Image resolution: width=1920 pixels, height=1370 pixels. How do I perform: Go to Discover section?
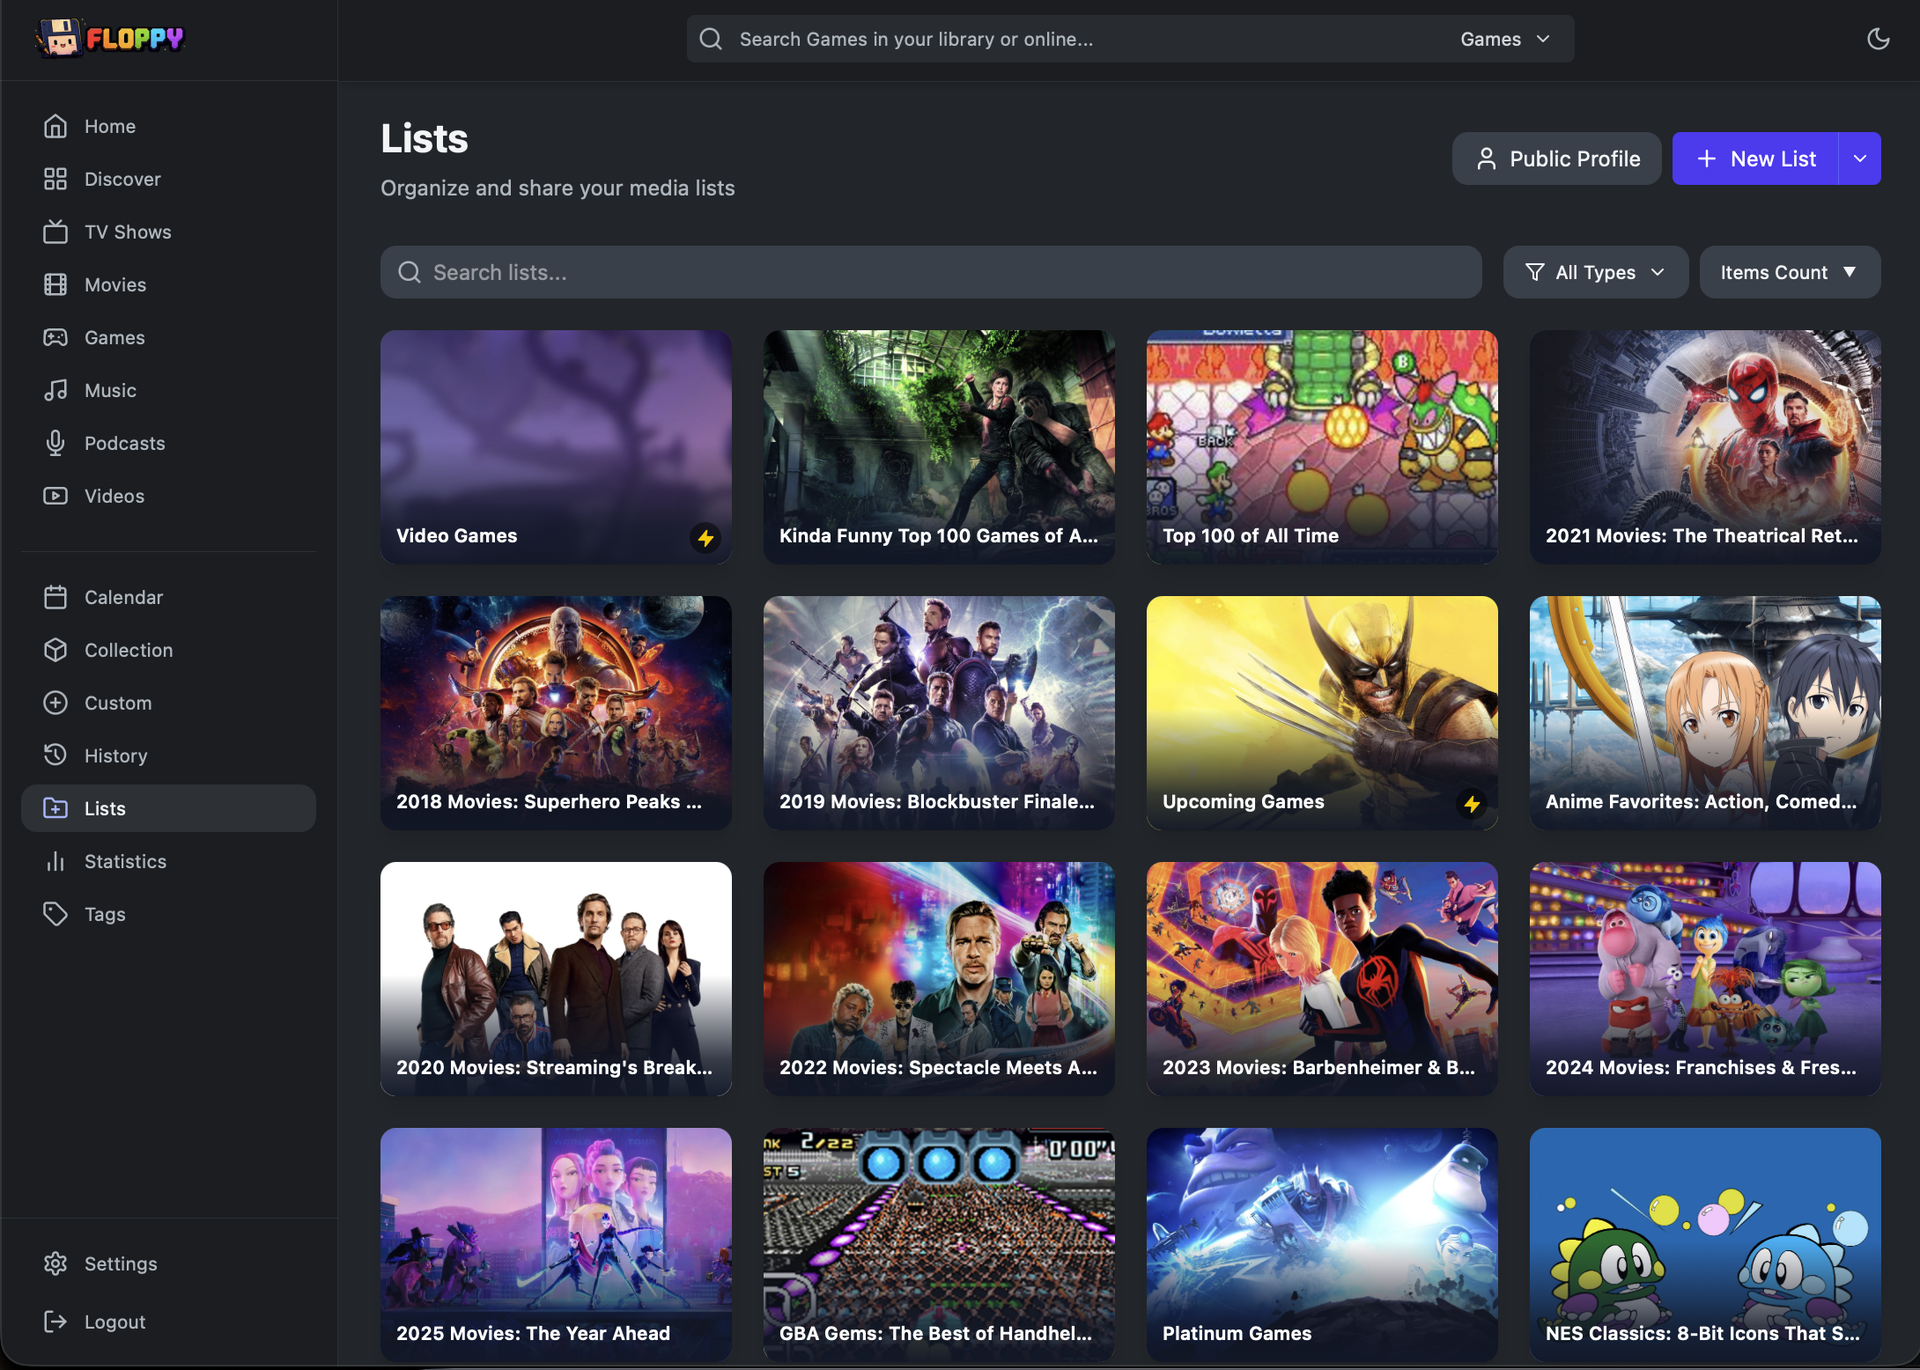[x=168, y=179]
